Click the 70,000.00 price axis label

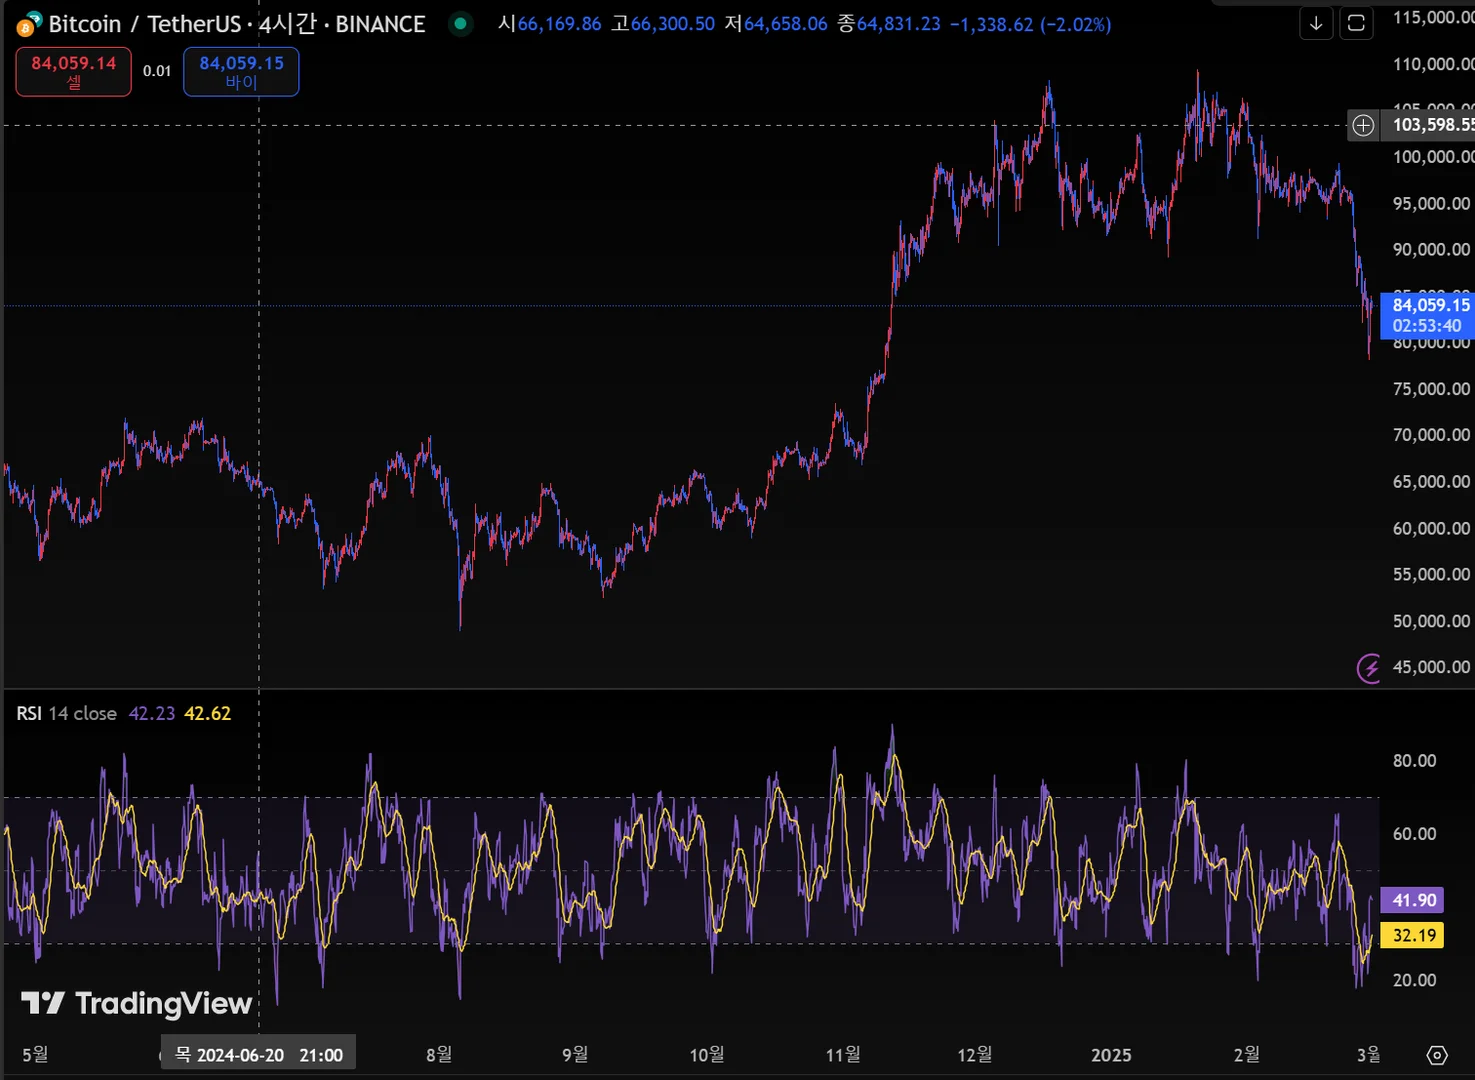(1432, 435)
